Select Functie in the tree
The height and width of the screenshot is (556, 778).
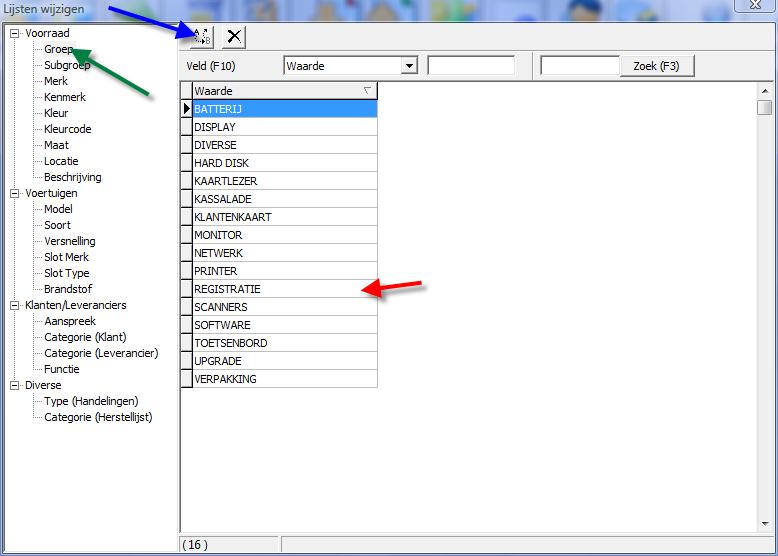(62, 369)
